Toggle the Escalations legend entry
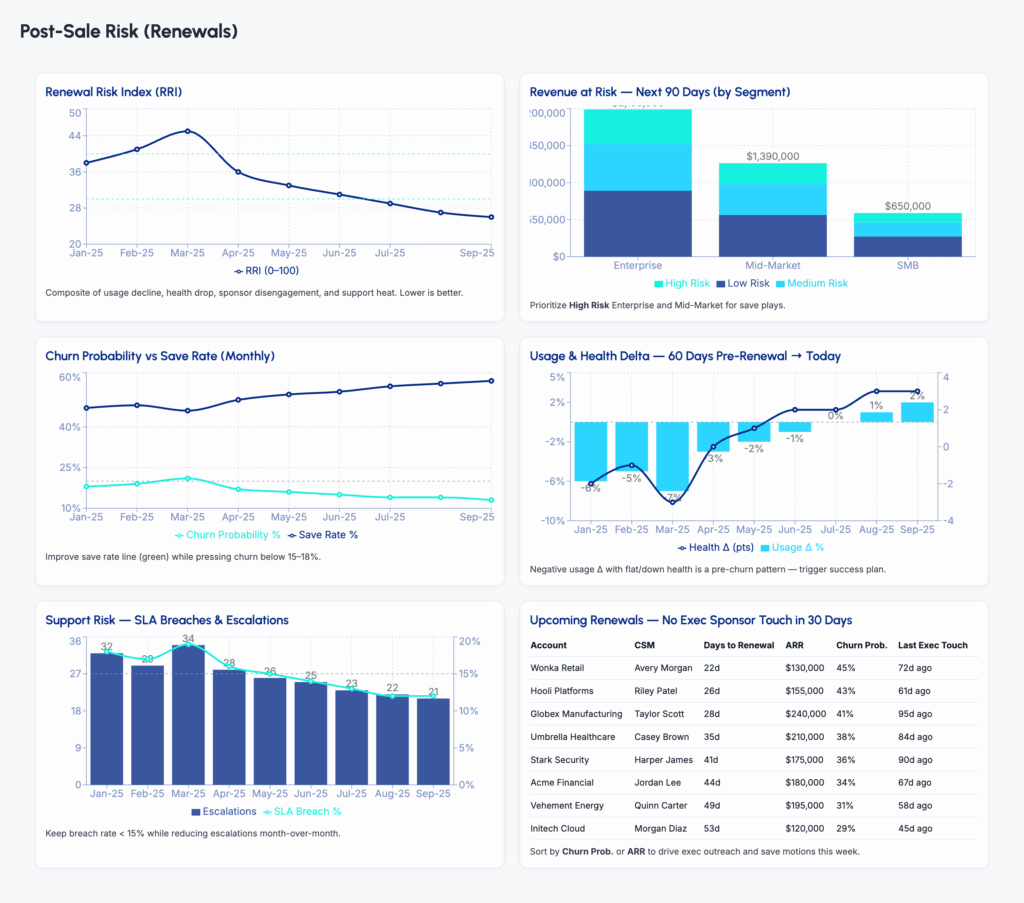 point(196,811)
